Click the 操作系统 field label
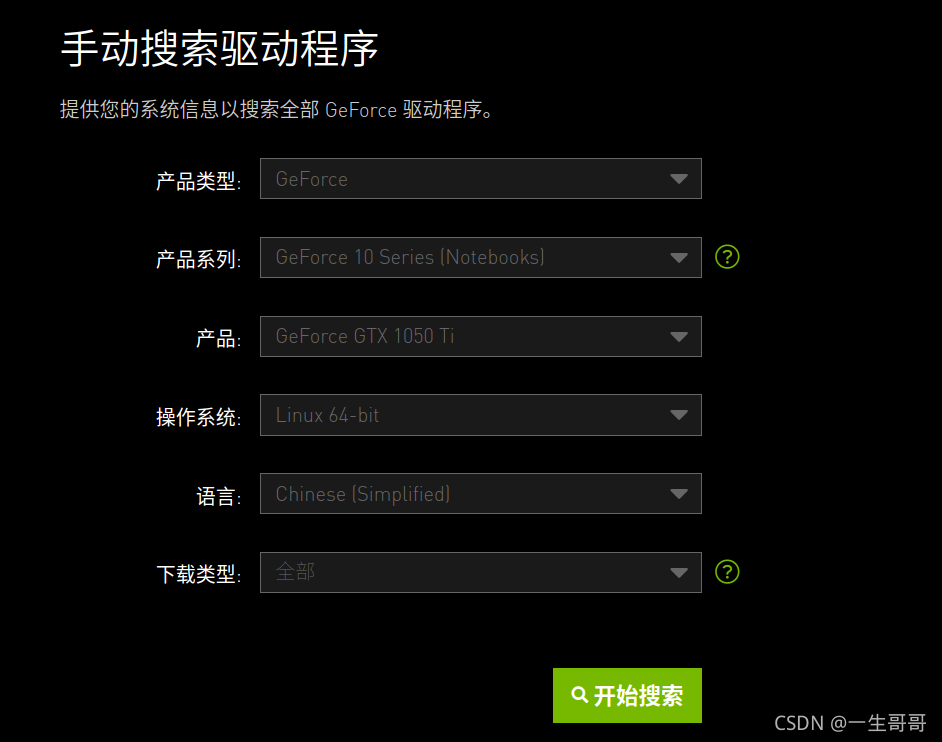 [198, 417]
